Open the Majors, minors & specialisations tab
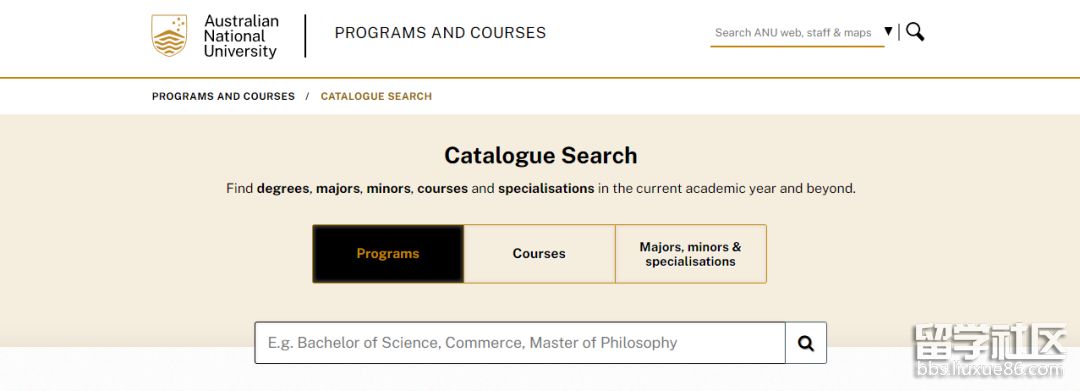The image size is (1080, 391). [691, 253]
